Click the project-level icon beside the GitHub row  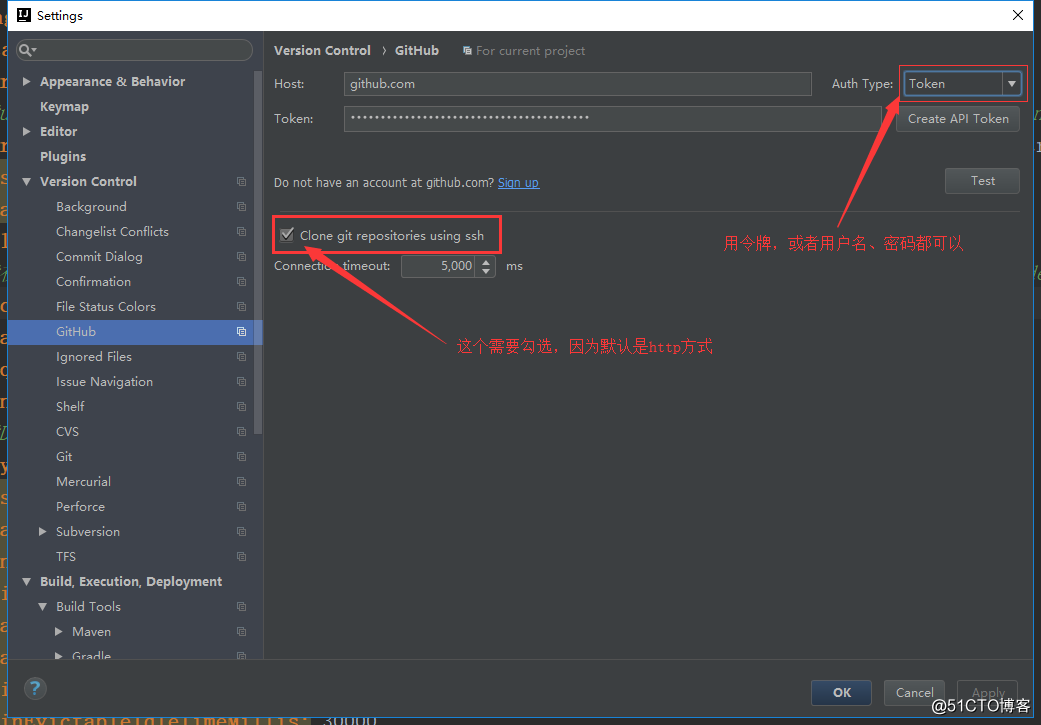(242, 332)
